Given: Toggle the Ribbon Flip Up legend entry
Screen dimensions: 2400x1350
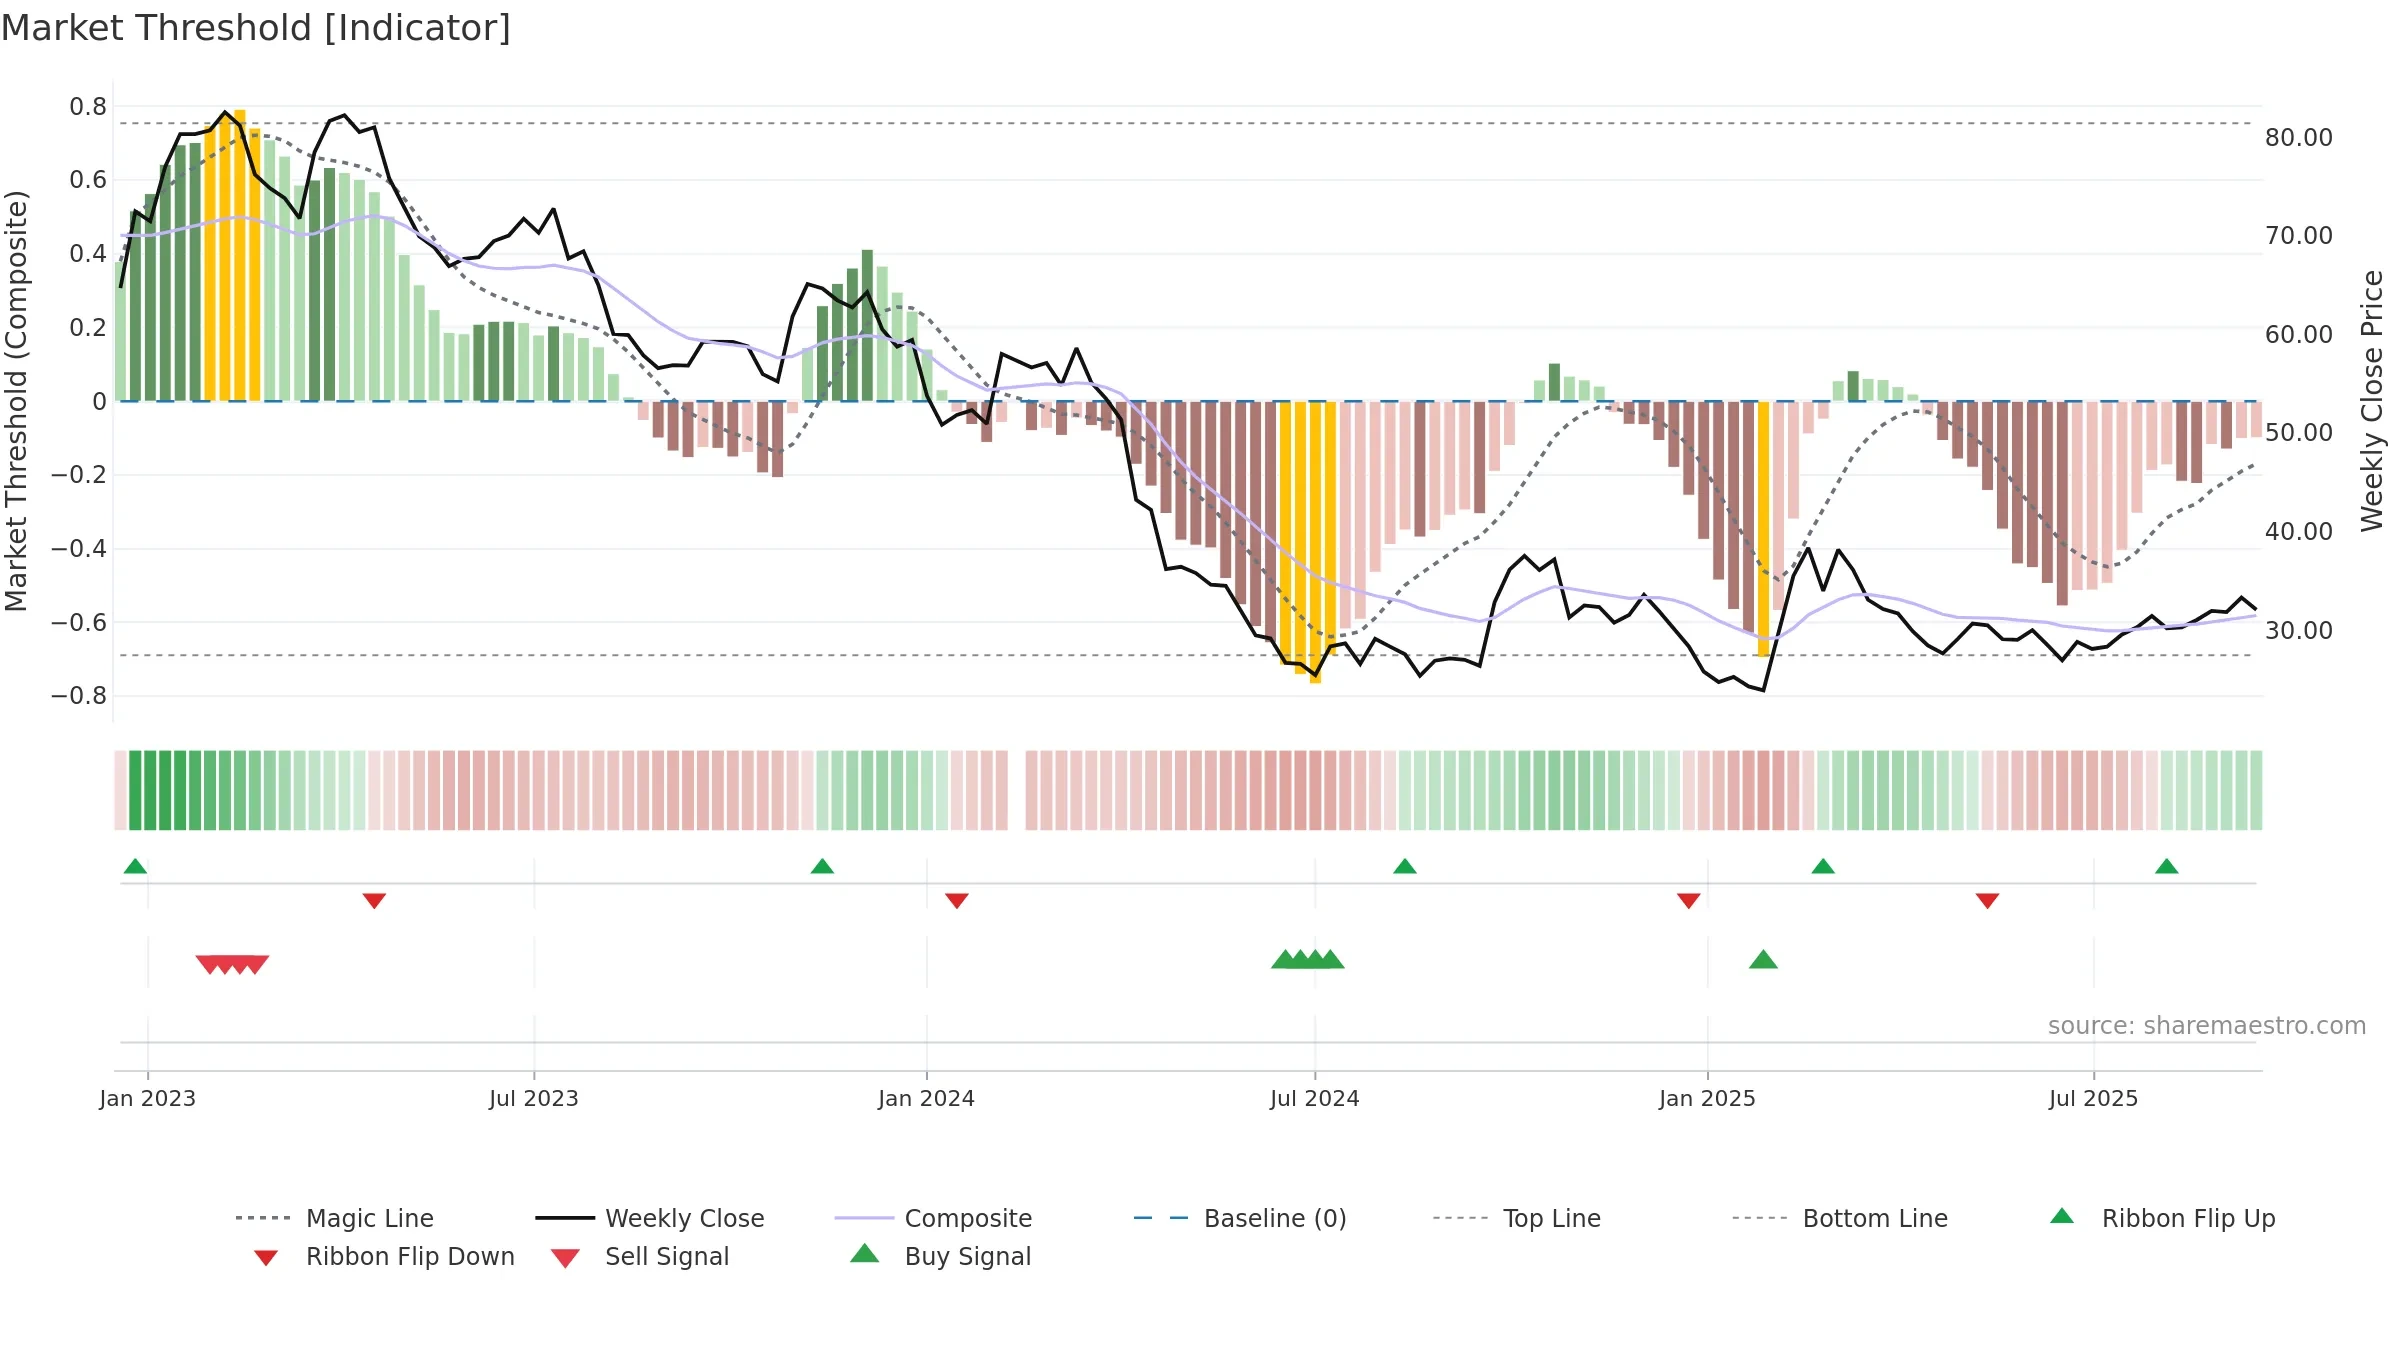Looking at the screenshot, I should pyautogui.click(x=2162, y=1218).
